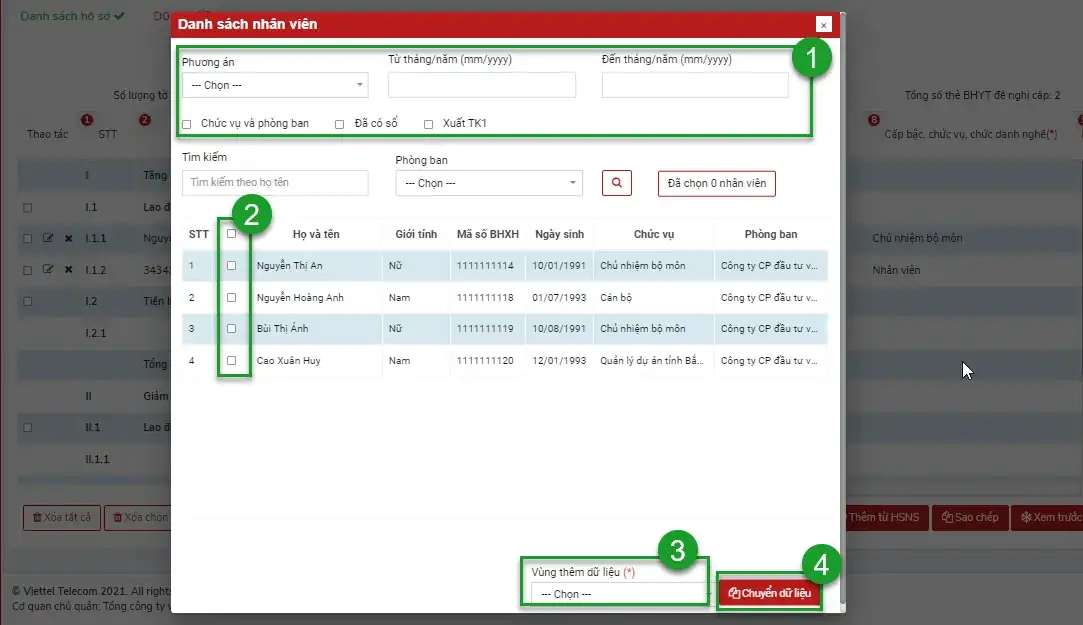Open the Phòng ban filter dropdown
1083x625 pixels.
coord(489,183)
